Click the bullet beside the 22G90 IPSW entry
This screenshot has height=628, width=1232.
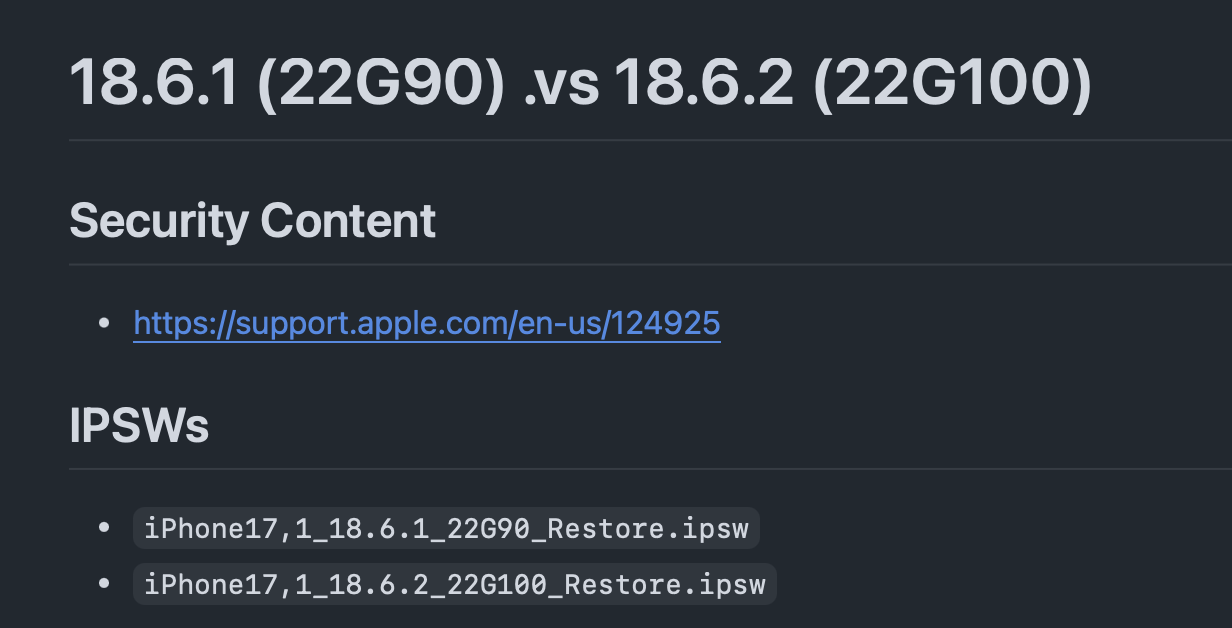[x=104, y=528]
